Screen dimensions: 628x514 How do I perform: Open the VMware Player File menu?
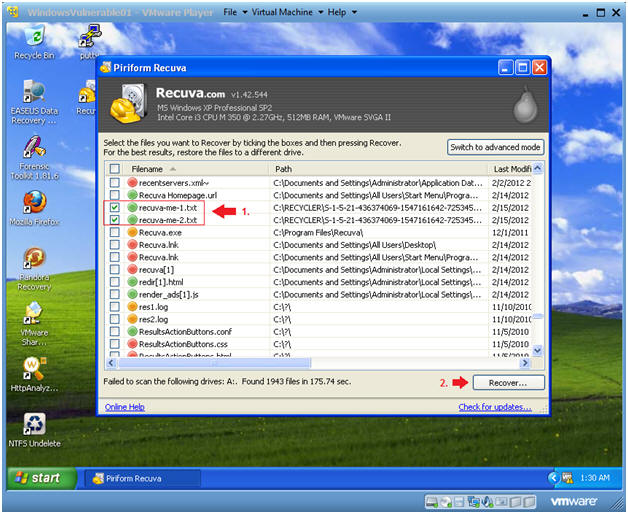(230, 12)
